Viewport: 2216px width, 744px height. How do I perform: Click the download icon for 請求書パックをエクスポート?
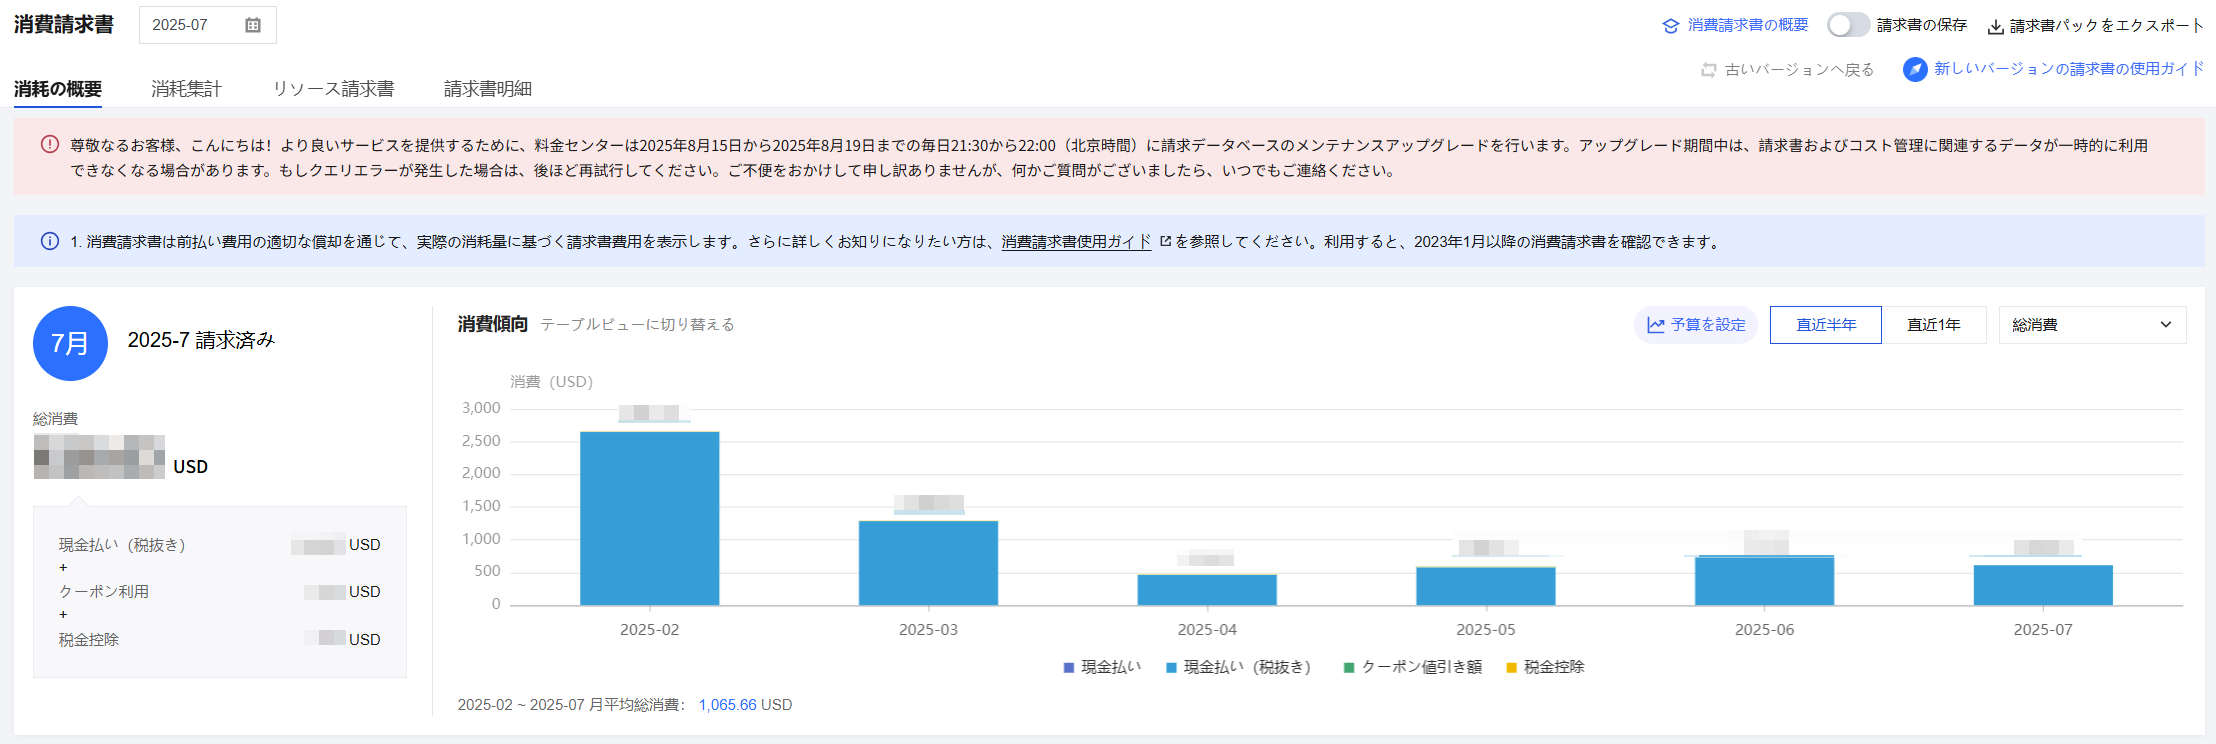(x=1995, y=26)
